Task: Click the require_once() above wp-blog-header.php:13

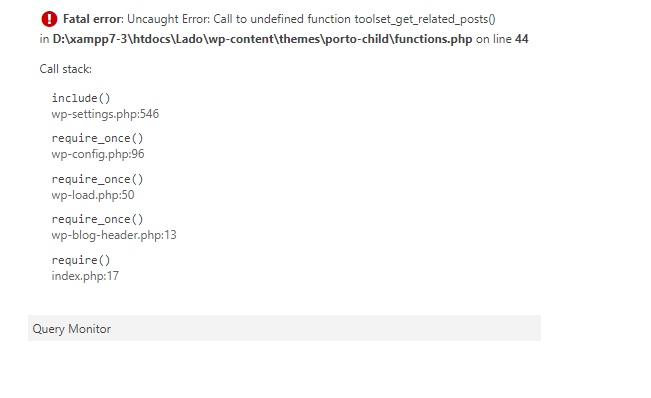Action: [97, 219]
